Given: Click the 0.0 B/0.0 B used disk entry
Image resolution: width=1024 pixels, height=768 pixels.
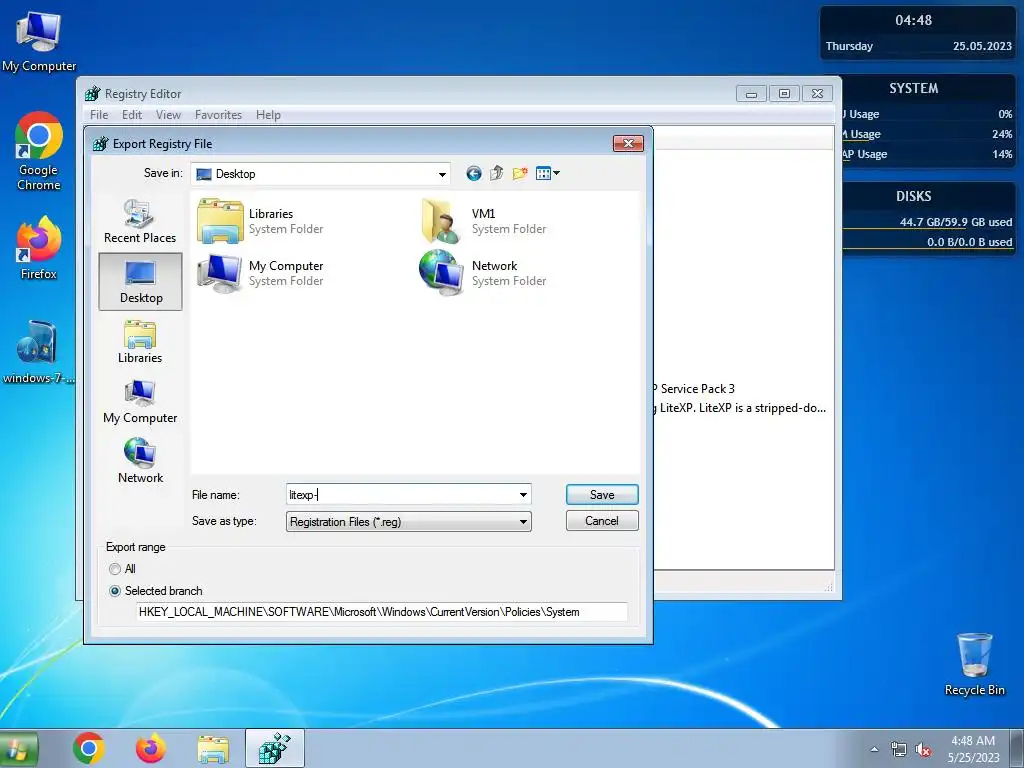Looking at the screenshot, I should tap(970, 242).
